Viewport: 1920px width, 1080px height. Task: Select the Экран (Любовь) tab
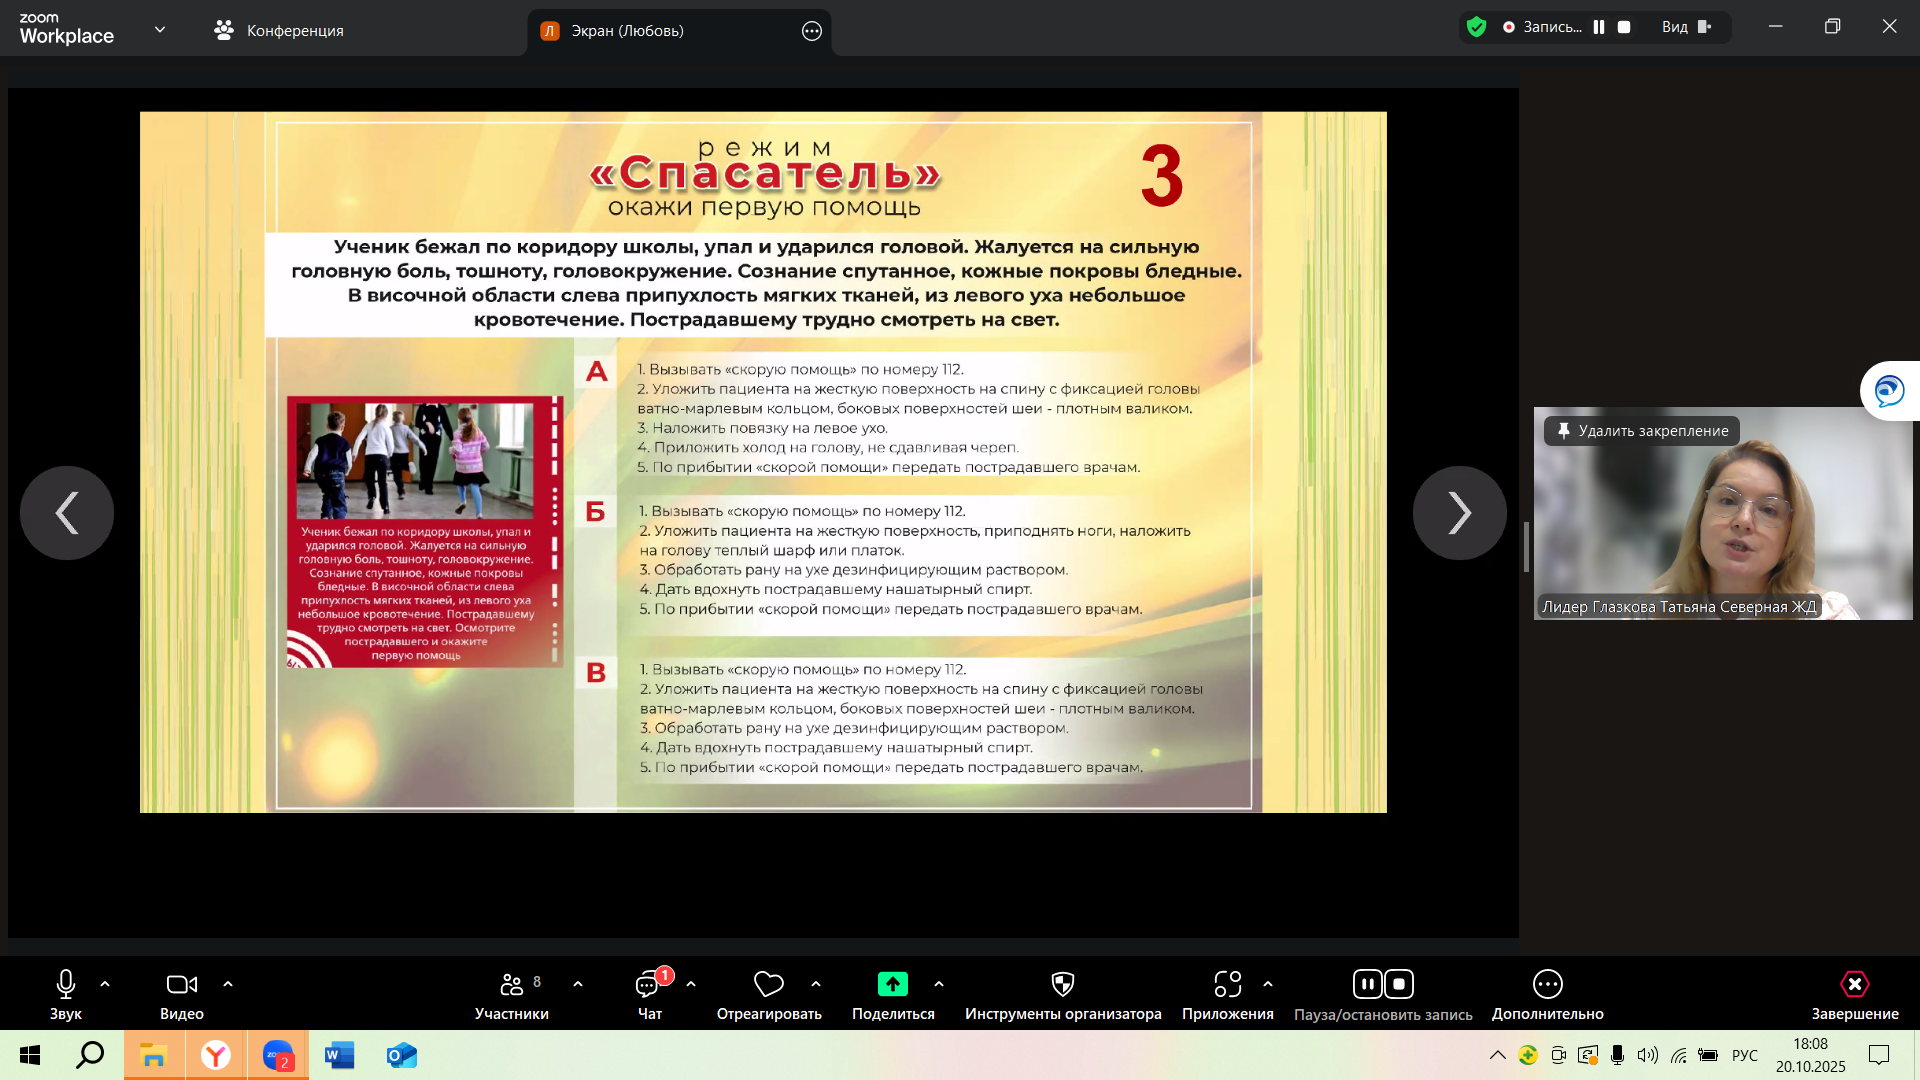626,31
